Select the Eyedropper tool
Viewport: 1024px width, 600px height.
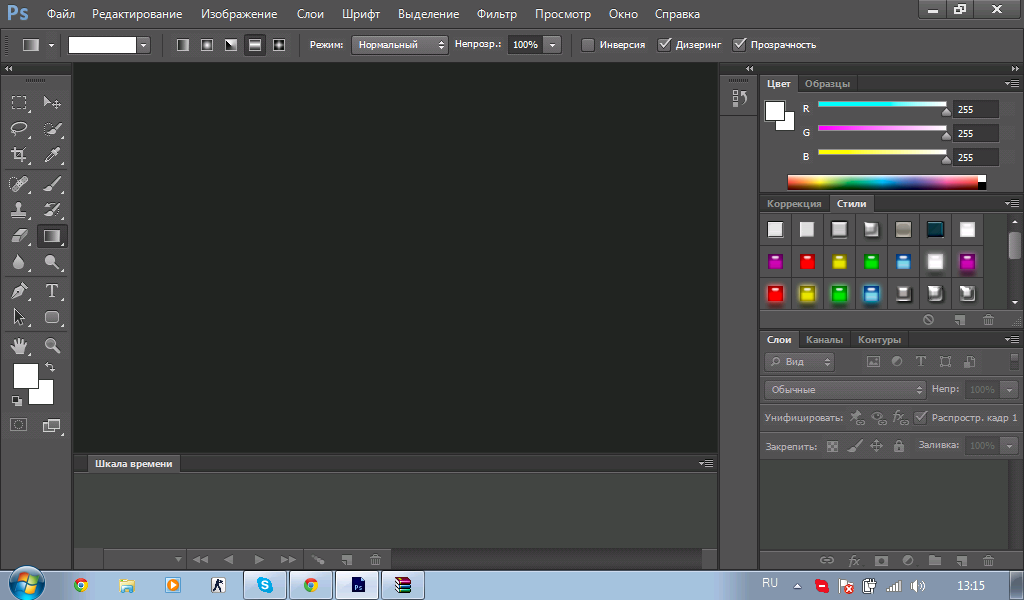pos(52,155)
